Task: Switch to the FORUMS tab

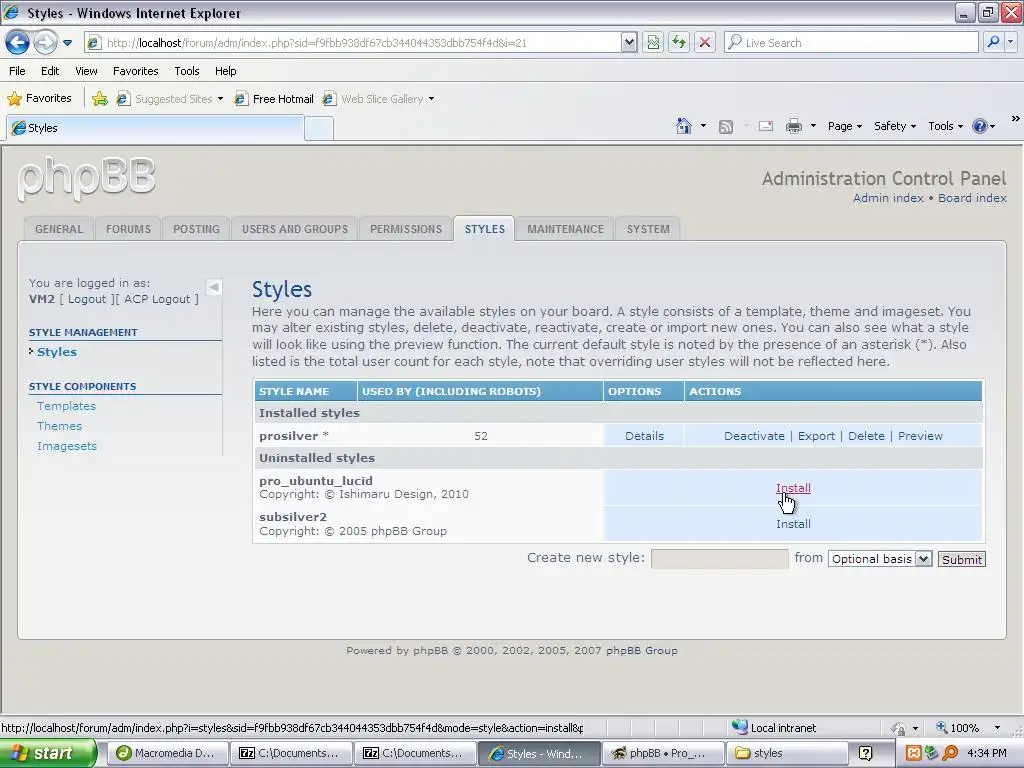Action: tap(128, 229)
